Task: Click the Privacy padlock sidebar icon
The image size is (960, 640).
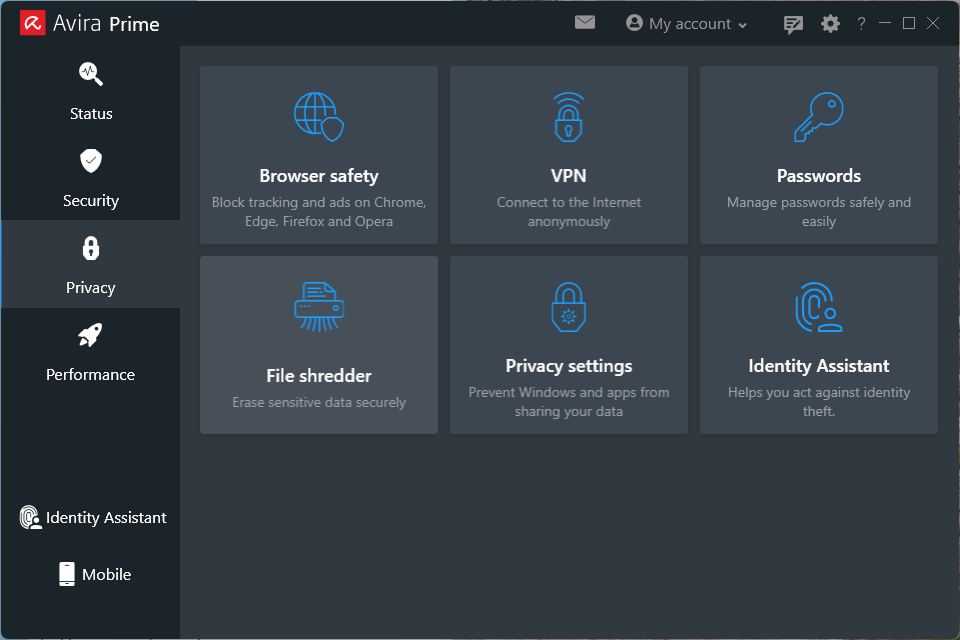Action: point(91,248)
